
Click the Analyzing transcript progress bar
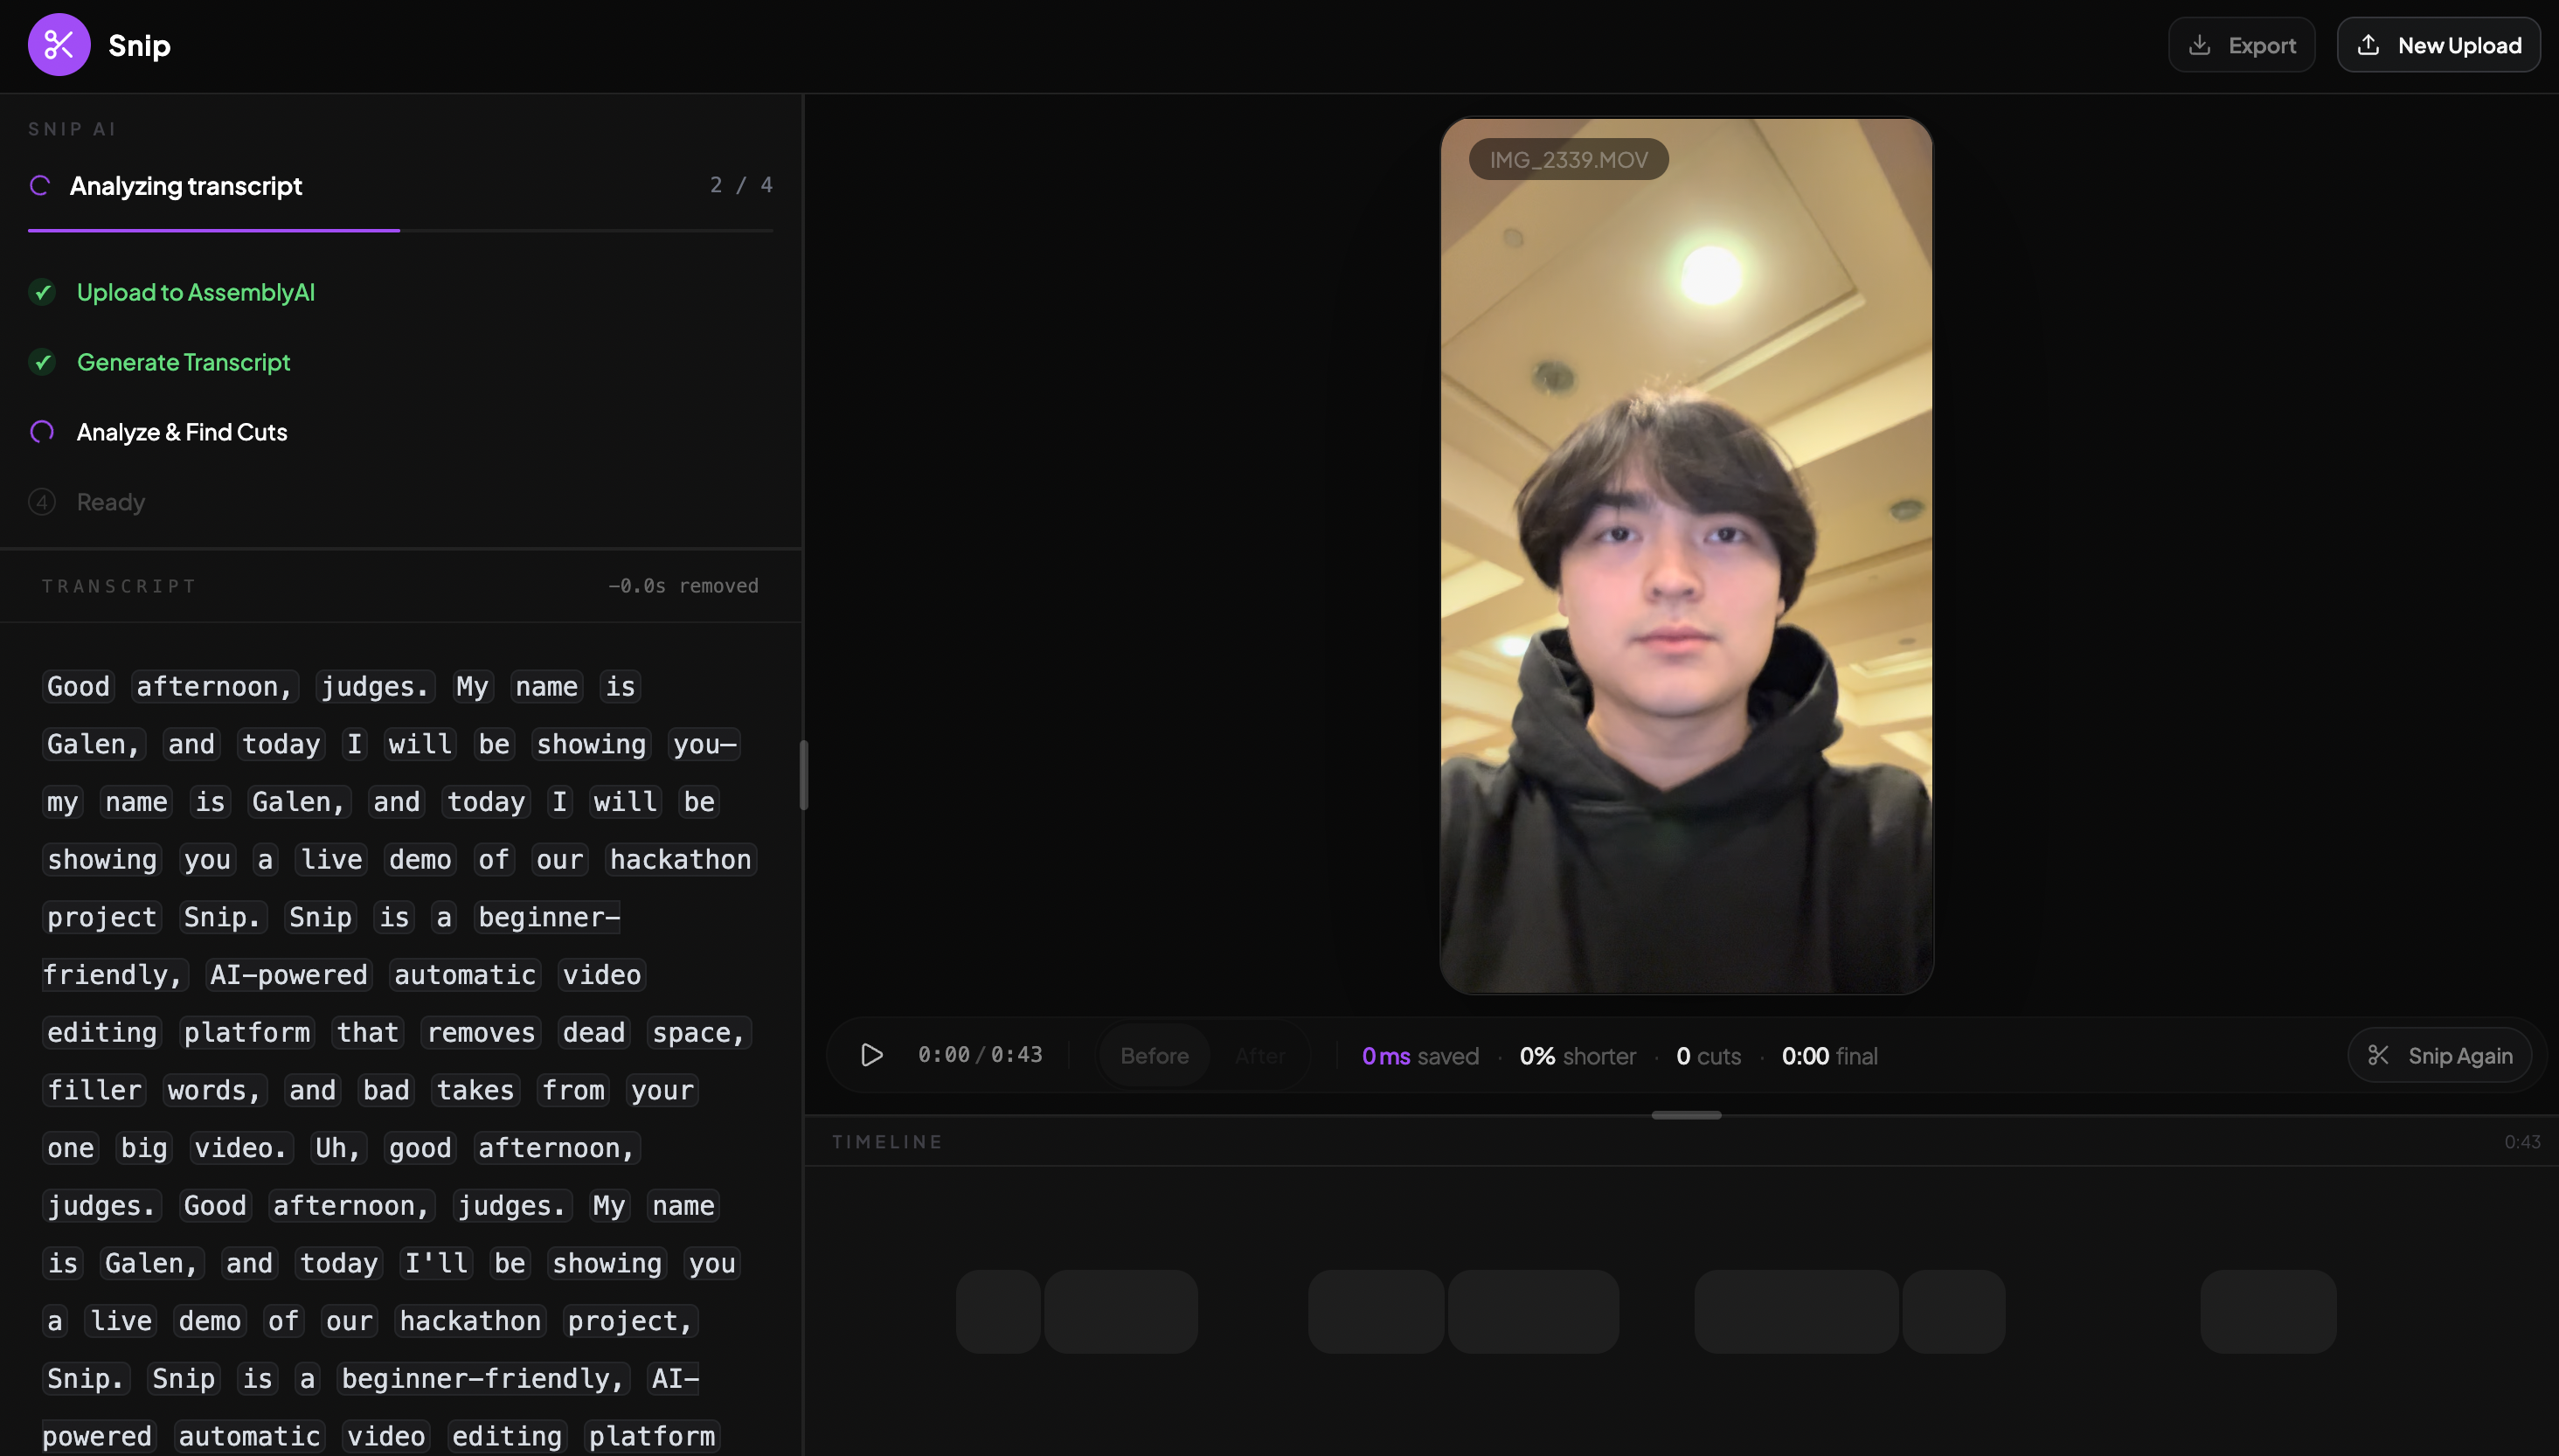[400, 230]
